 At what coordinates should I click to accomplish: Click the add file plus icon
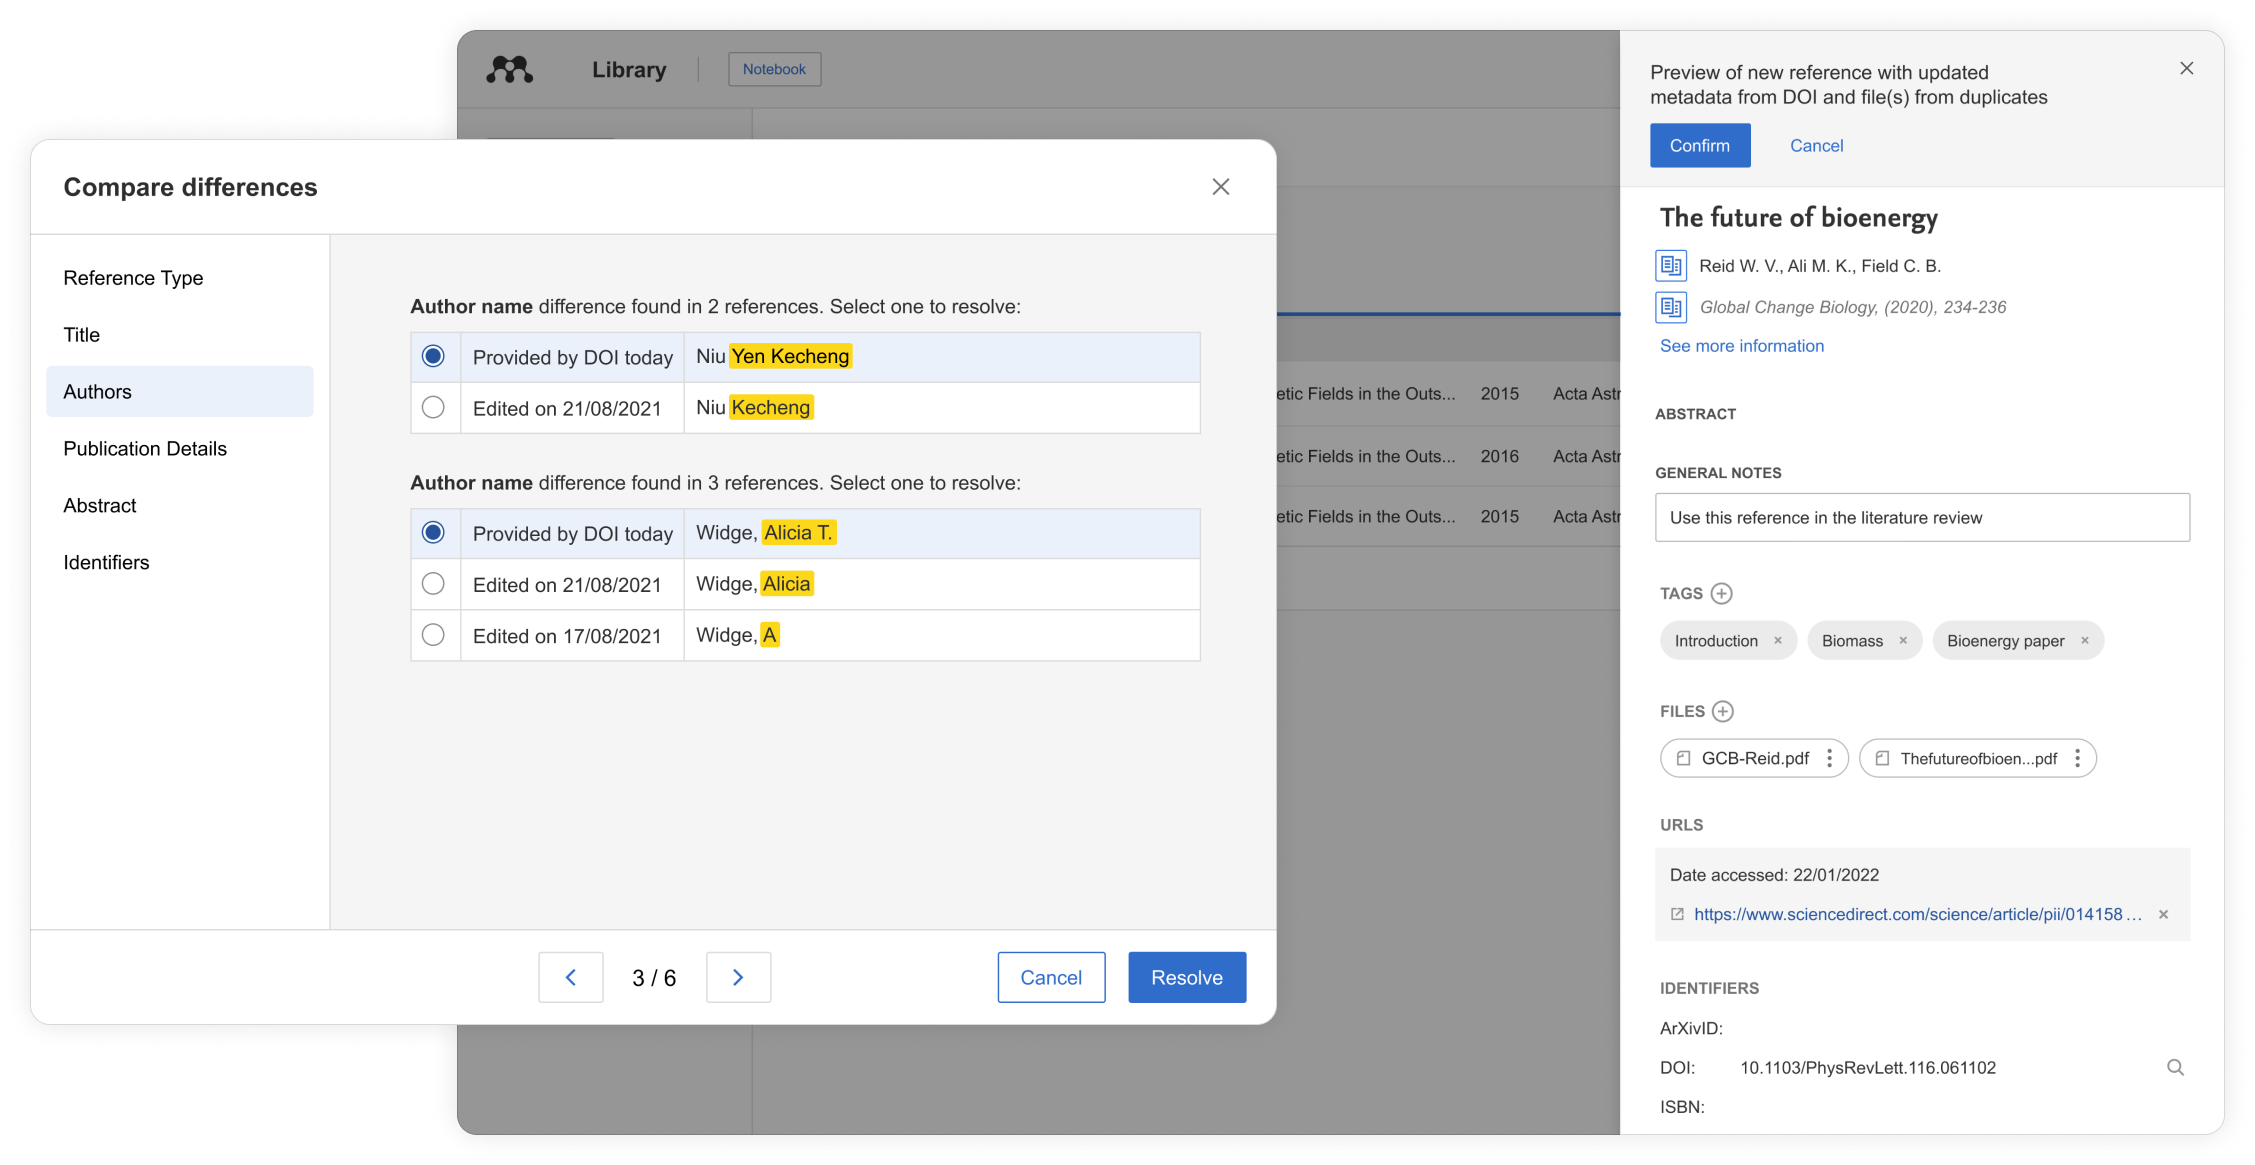(1722, 711)
